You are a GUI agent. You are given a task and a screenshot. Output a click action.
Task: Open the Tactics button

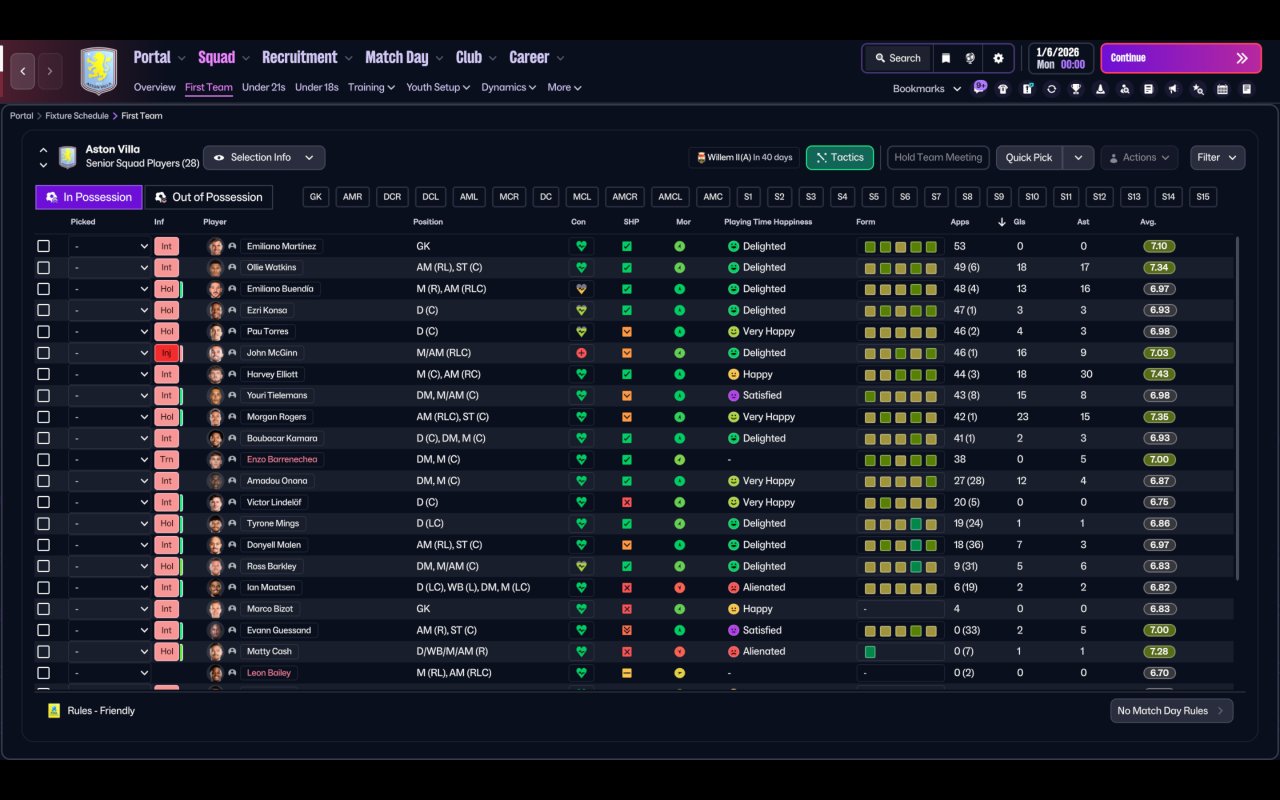[x=840, y=158]
